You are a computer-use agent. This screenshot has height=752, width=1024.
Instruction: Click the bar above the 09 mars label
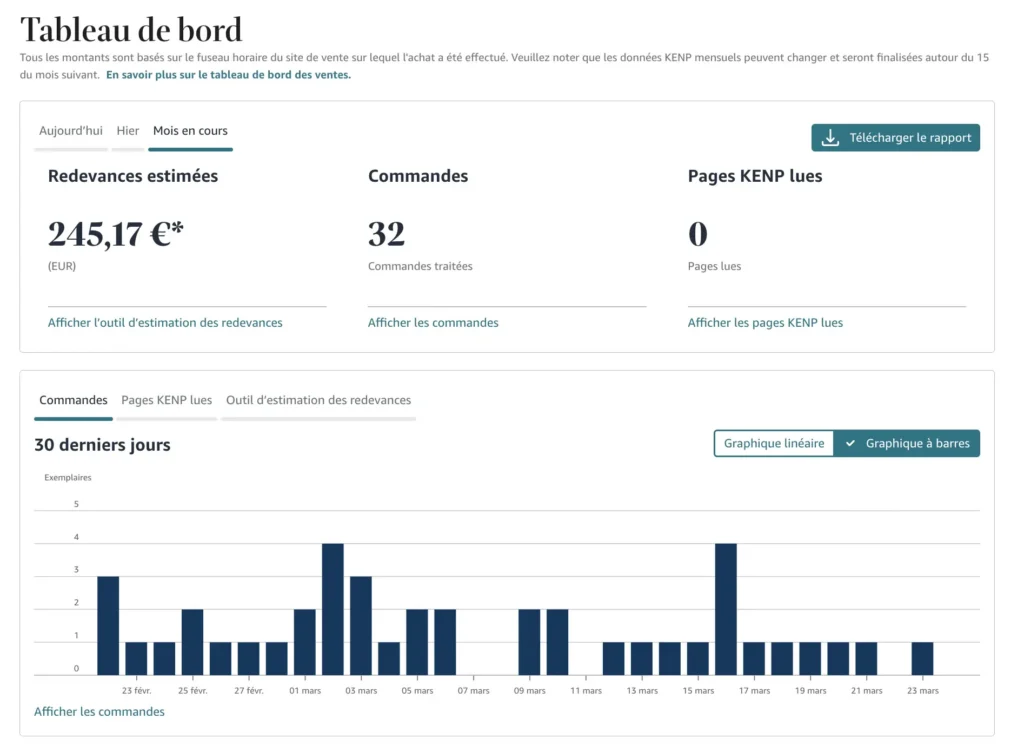(529, 642)
